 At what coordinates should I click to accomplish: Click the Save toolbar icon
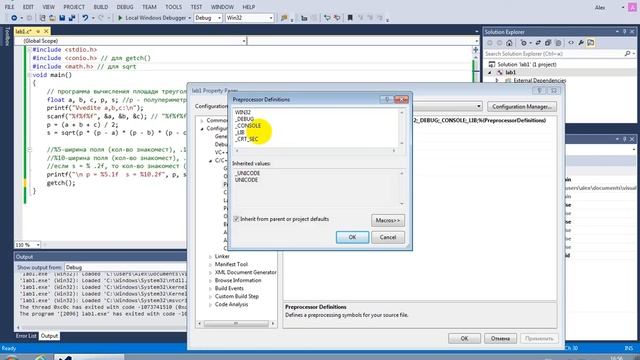point(62,18)
